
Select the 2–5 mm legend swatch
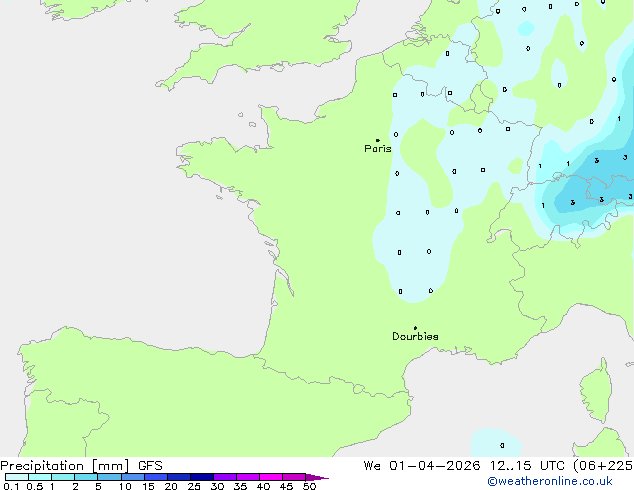click(86, 477)
